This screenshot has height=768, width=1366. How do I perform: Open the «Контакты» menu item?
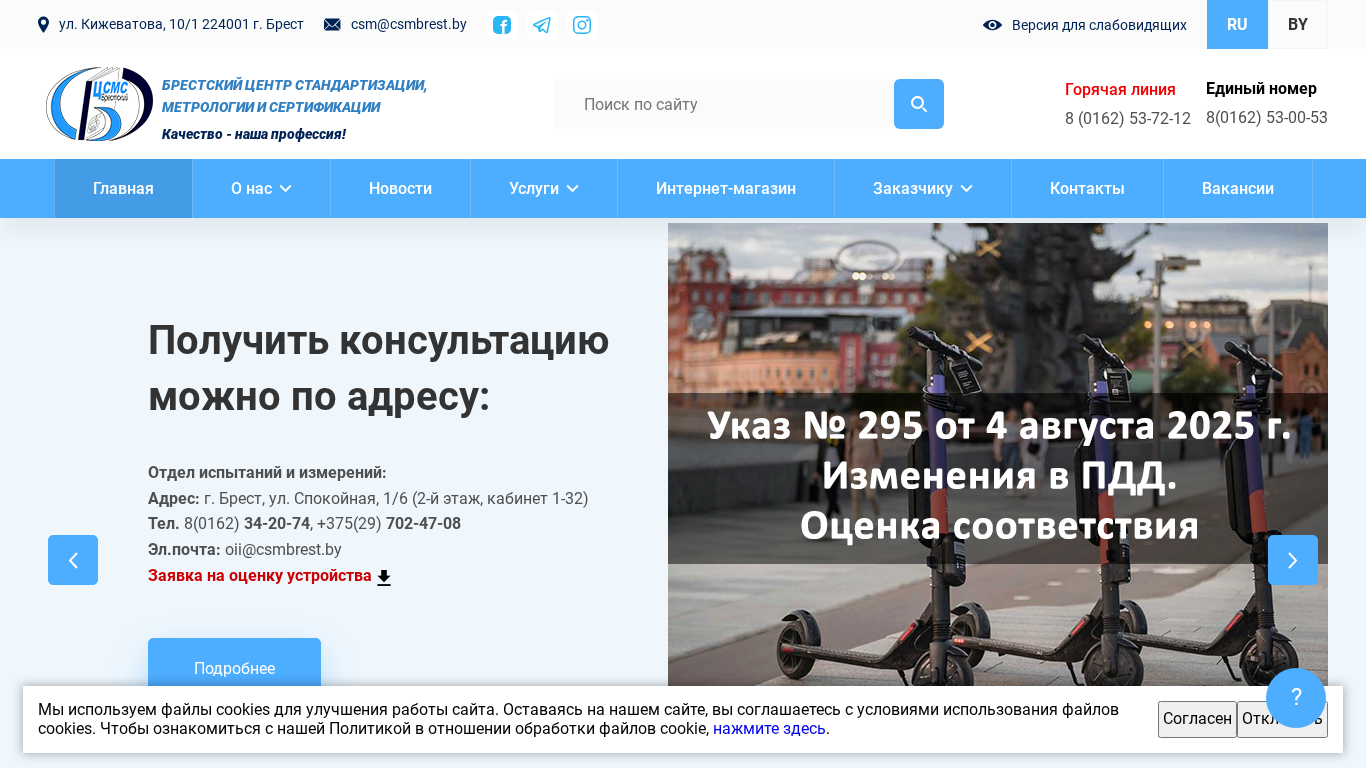pos(1087,188)
